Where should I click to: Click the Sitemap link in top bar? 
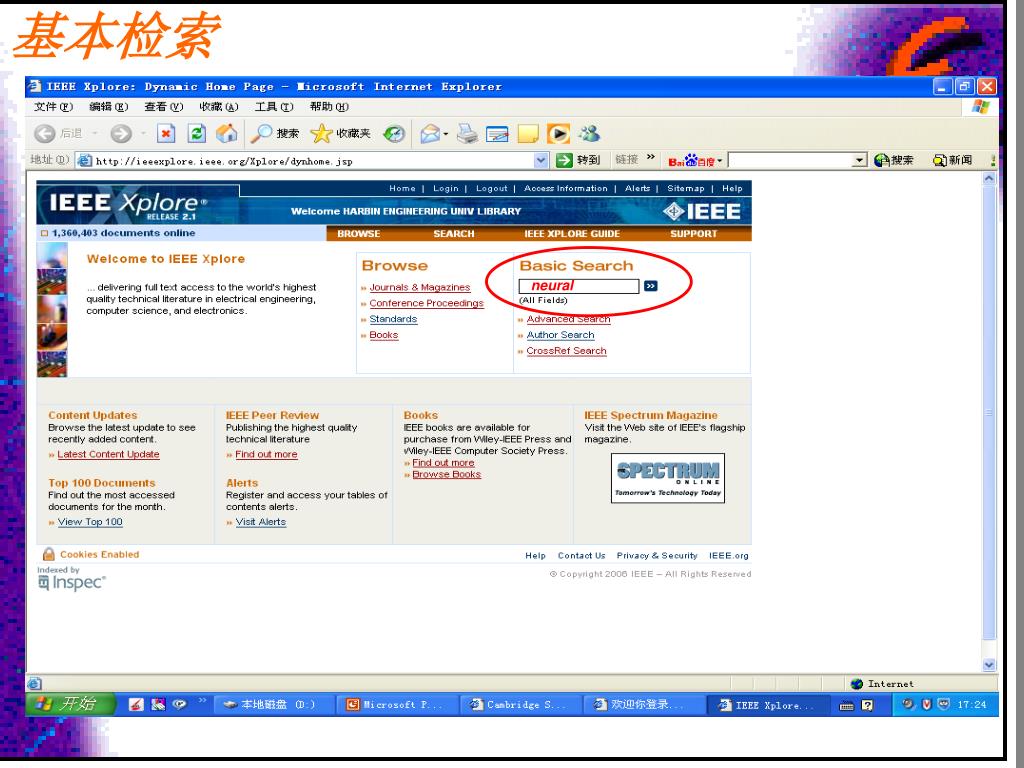coord(686,188)
